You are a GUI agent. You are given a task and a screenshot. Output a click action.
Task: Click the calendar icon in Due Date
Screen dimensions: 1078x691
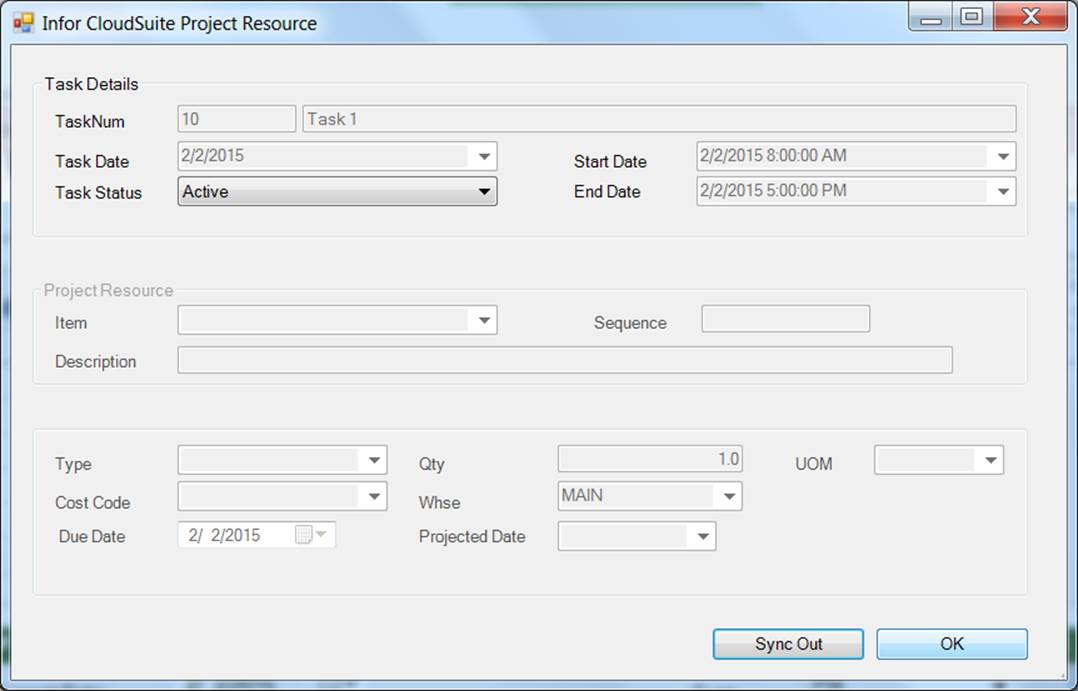[304, 536]
